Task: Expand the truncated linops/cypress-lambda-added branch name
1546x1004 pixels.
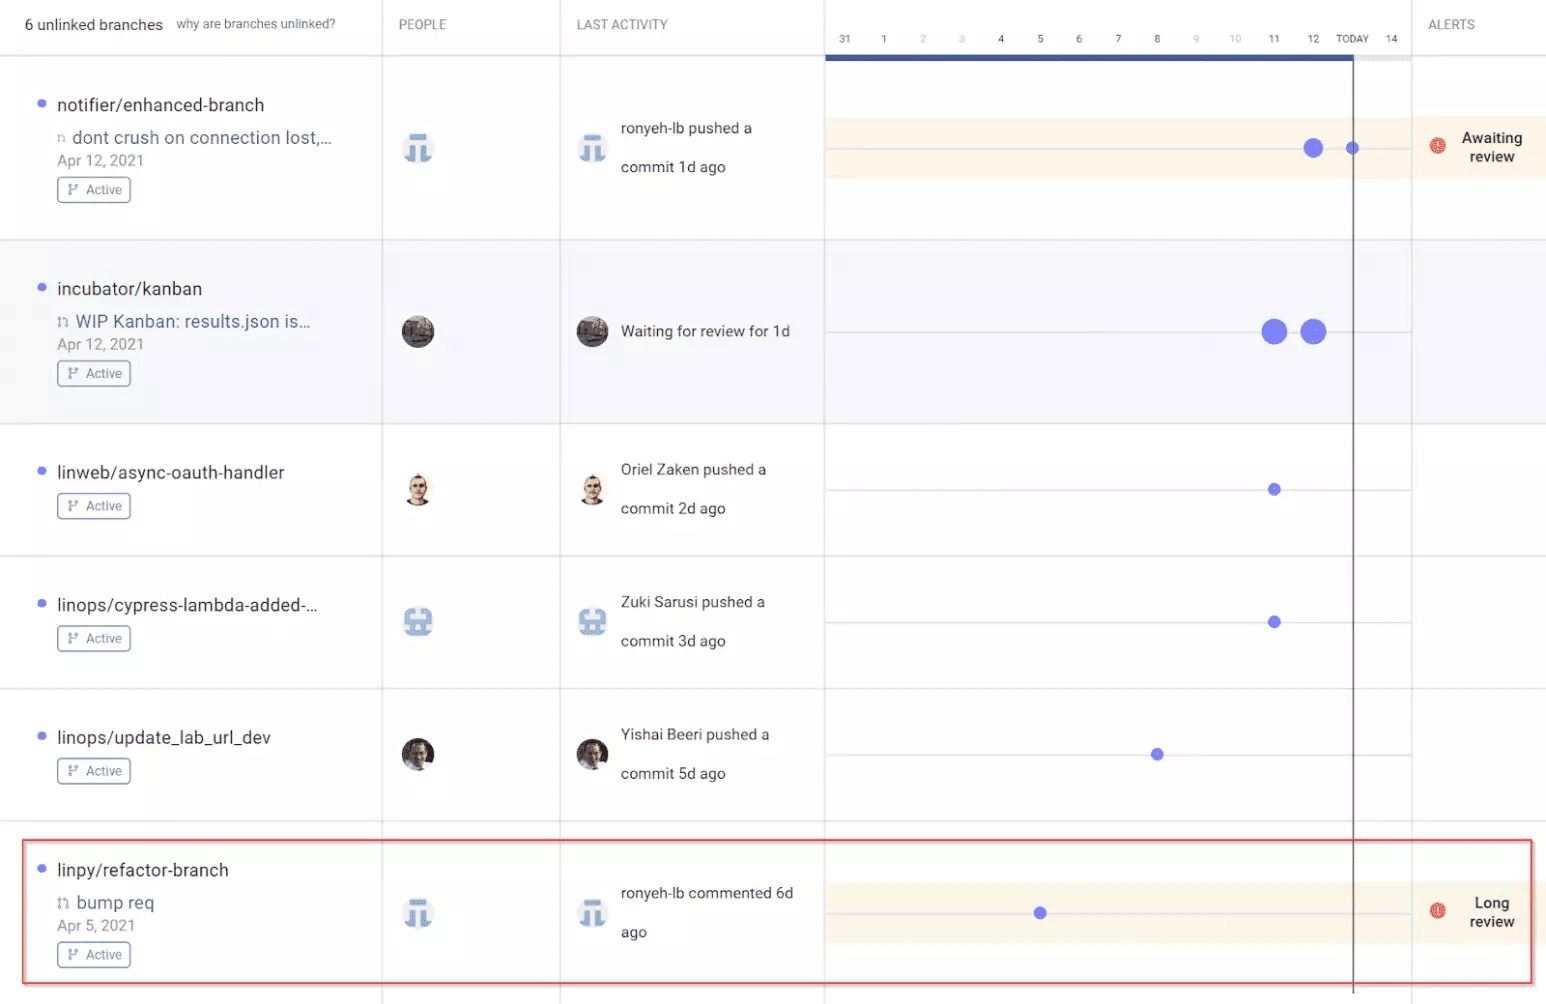Action: [x=188, y=604]
